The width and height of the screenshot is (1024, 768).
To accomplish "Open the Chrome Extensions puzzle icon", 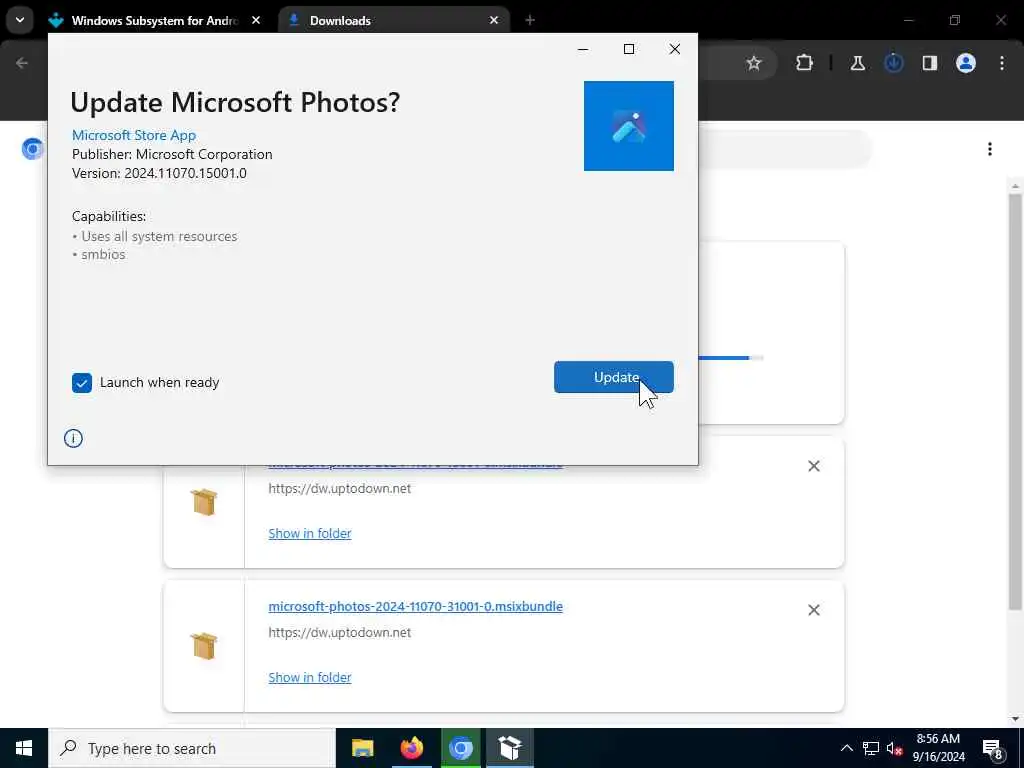I will coord(805,63).
